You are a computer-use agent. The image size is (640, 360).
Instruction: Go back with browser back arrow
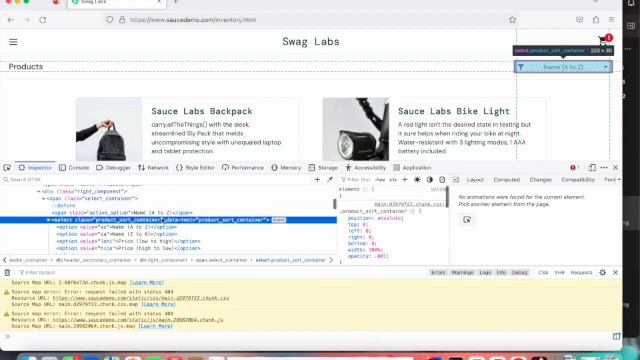(x=11, y=20)
